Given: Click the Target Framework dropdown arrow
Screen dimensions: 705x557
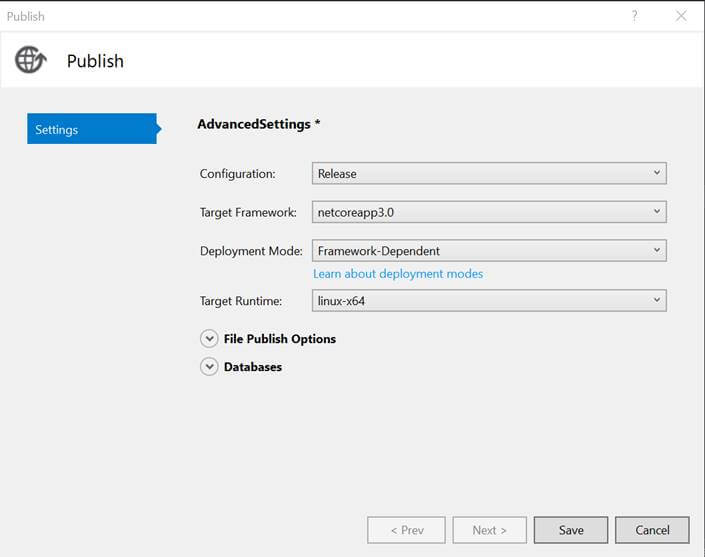Looking at the screenshot, I should (x=657, y=211).
